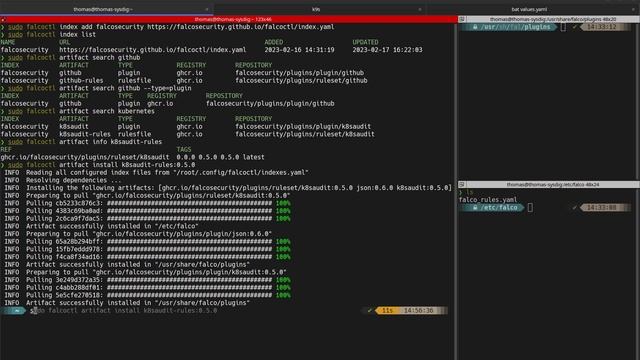Click the UPDATED date 2023-02-17 16:22:03
640x360 pixels.
point(387,50)
